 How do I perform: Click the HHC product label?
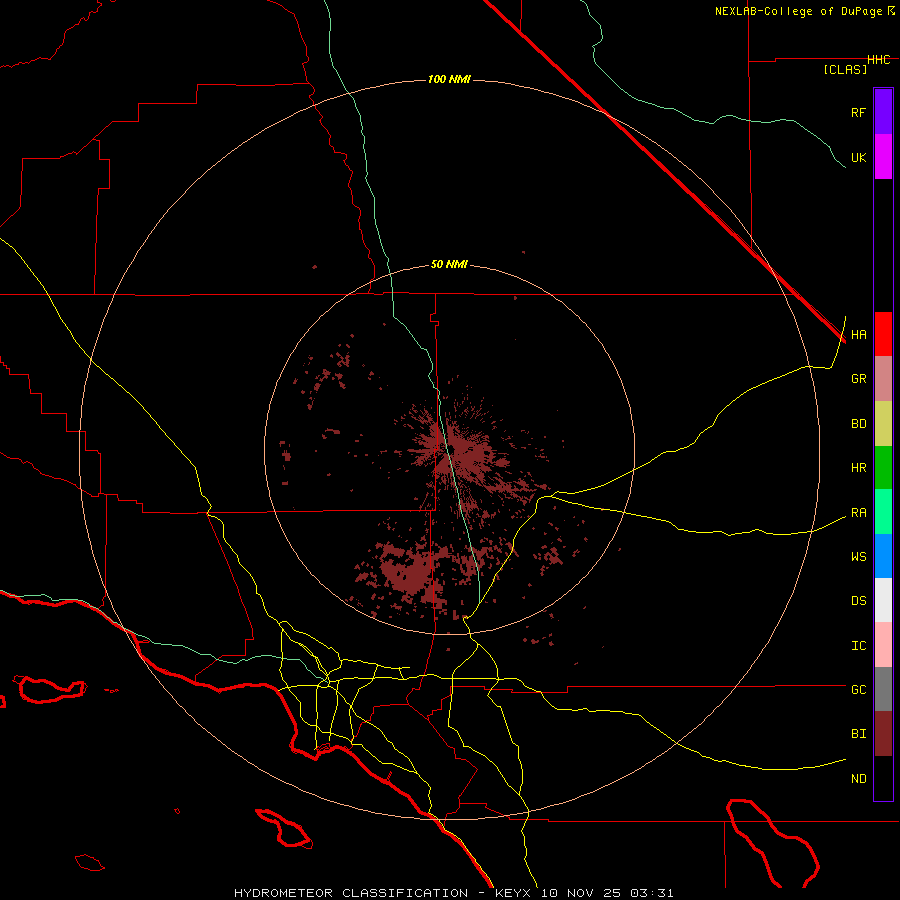[878, 60]
